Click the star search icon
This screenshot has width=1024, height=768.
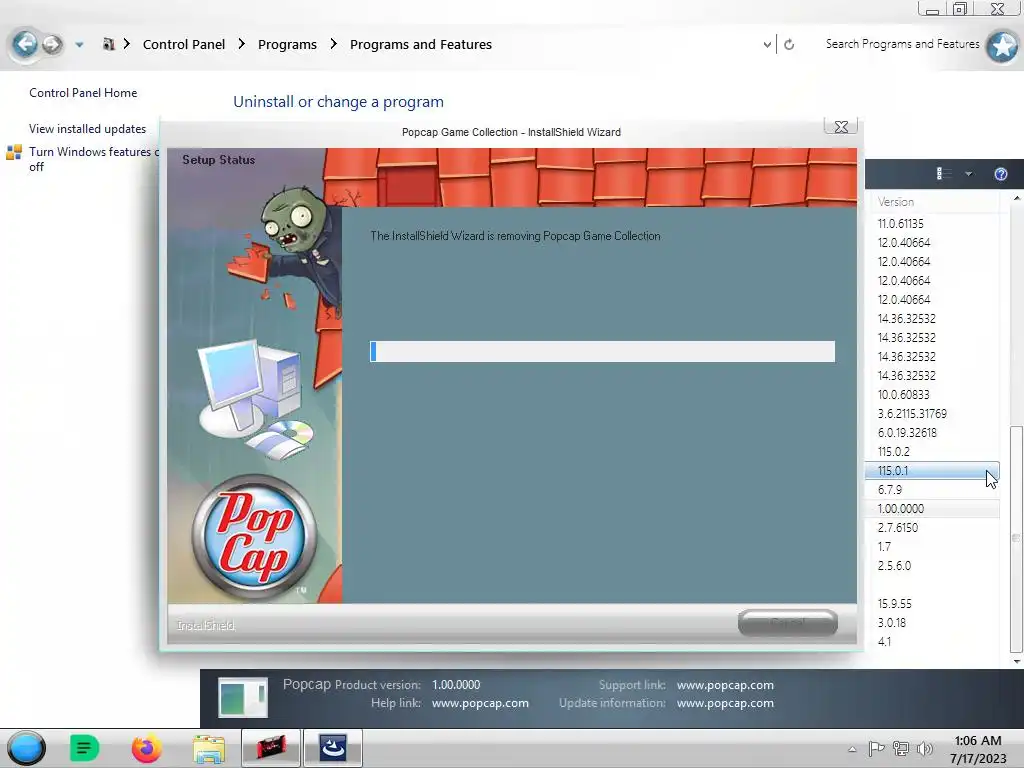[1002, 46]
